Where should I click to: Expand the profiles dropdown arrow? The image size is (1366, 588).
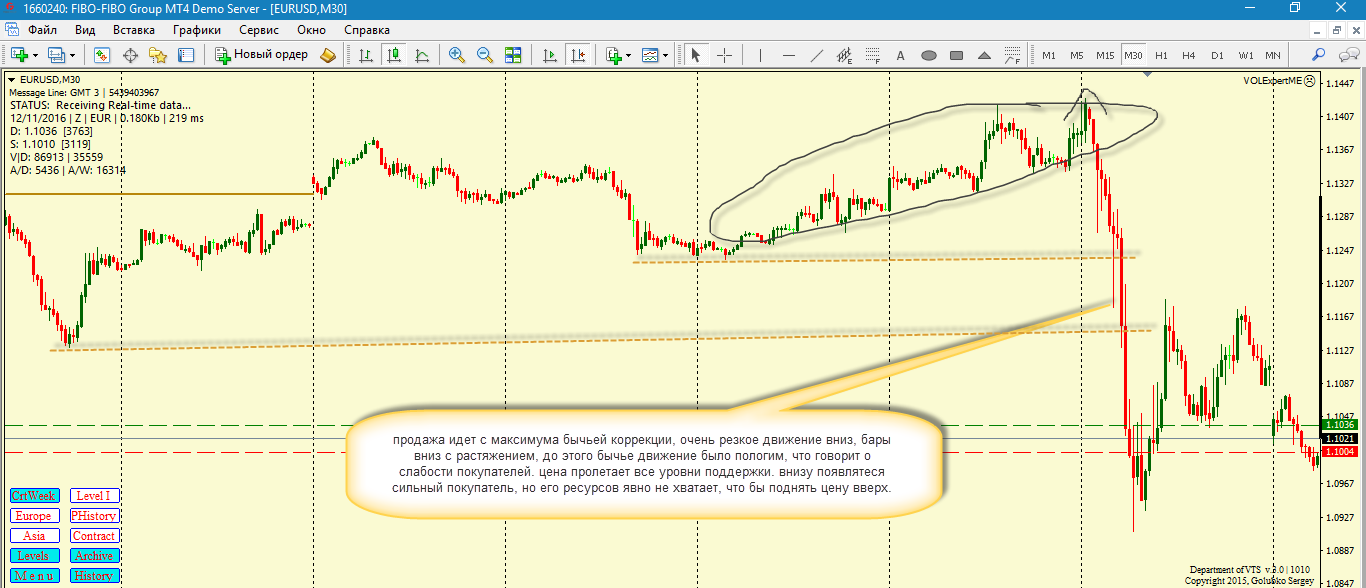coord(71,55)
